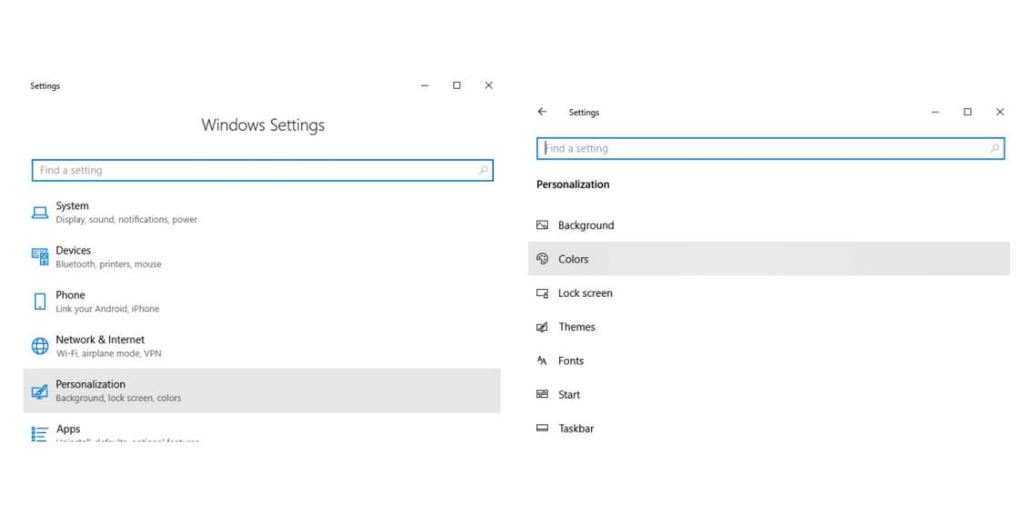Select the Themes menu label
Viewport: 1027px width, 530px height.
tap(576, 327)
